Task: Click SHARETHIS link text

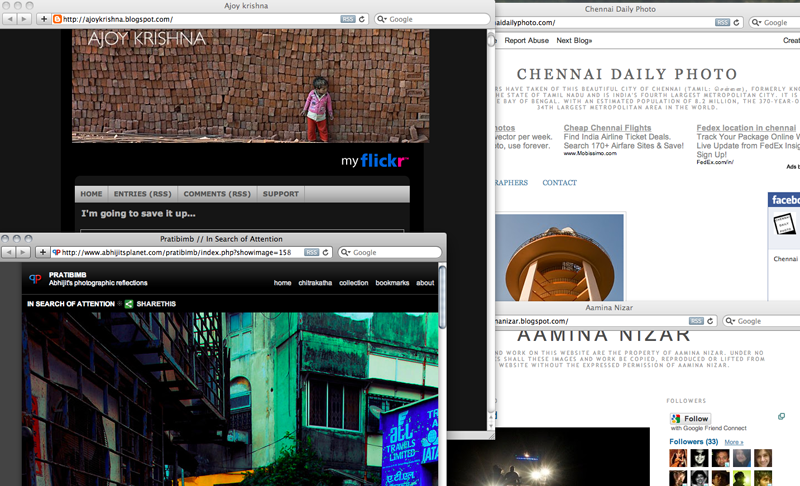Action: (156, 303)
